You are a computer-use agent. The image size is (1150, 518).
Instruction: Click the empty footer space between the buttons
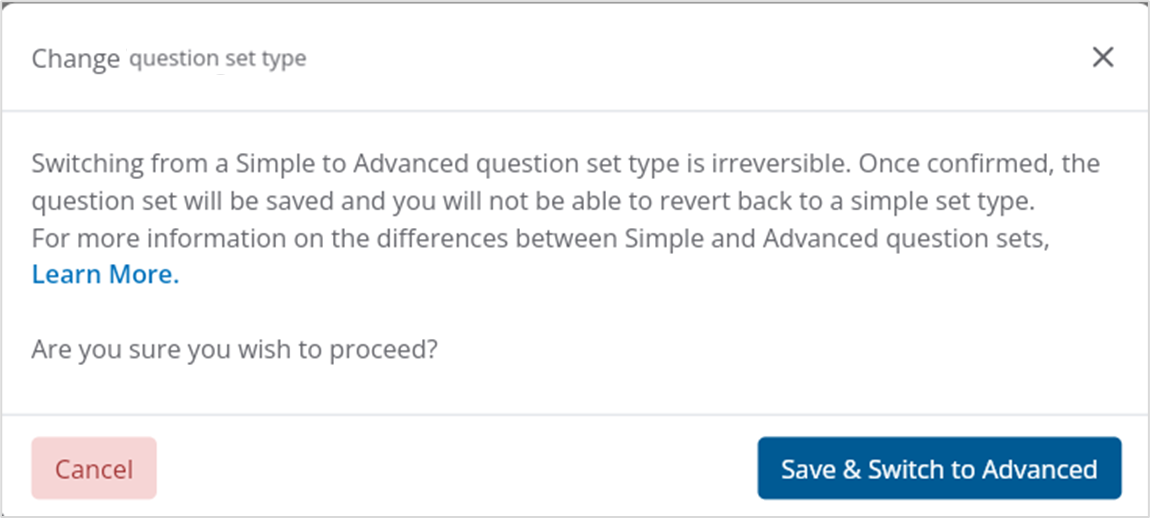(x=450, y=468)
